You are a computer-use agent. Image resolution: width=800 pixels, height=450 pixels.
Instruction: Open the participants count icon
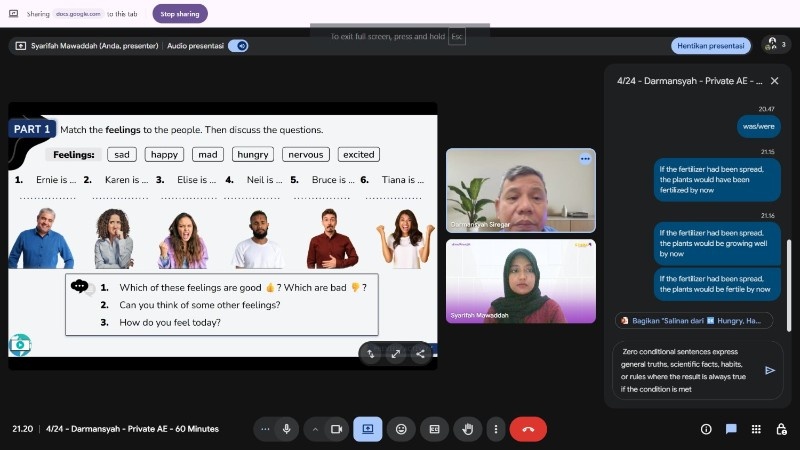click(776, 44)
